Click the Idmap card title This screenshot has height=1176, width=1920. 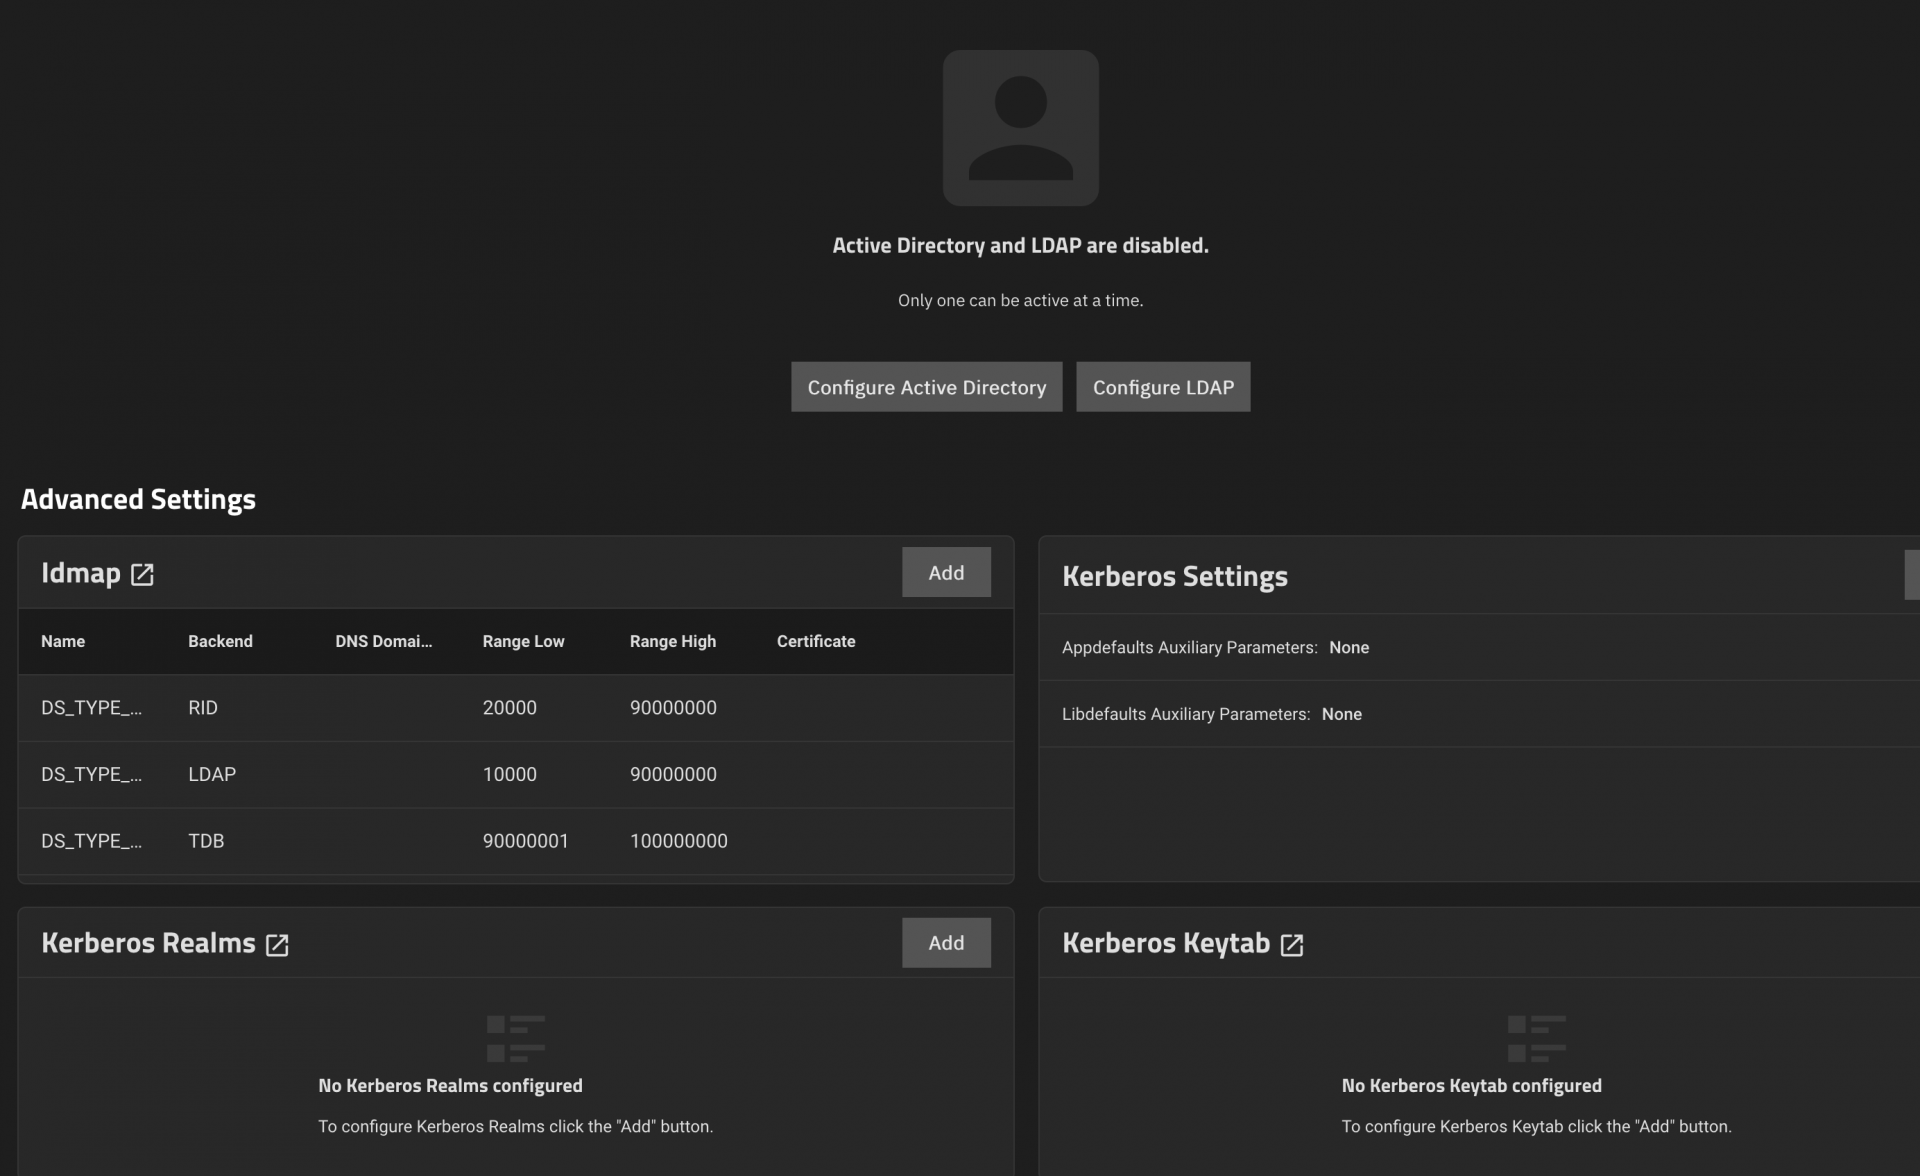81,573
